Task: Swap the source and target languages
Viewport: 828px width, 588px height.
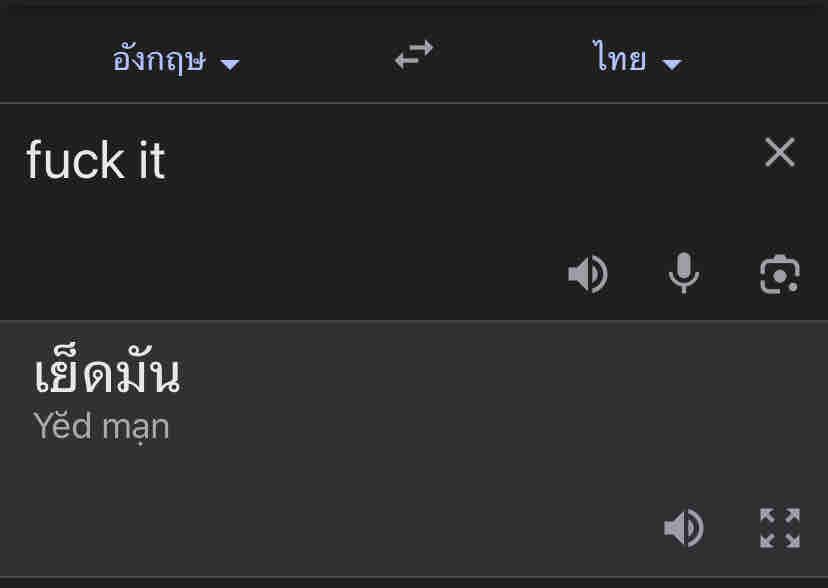Action: pyautogui.click(x=414, y=56)
